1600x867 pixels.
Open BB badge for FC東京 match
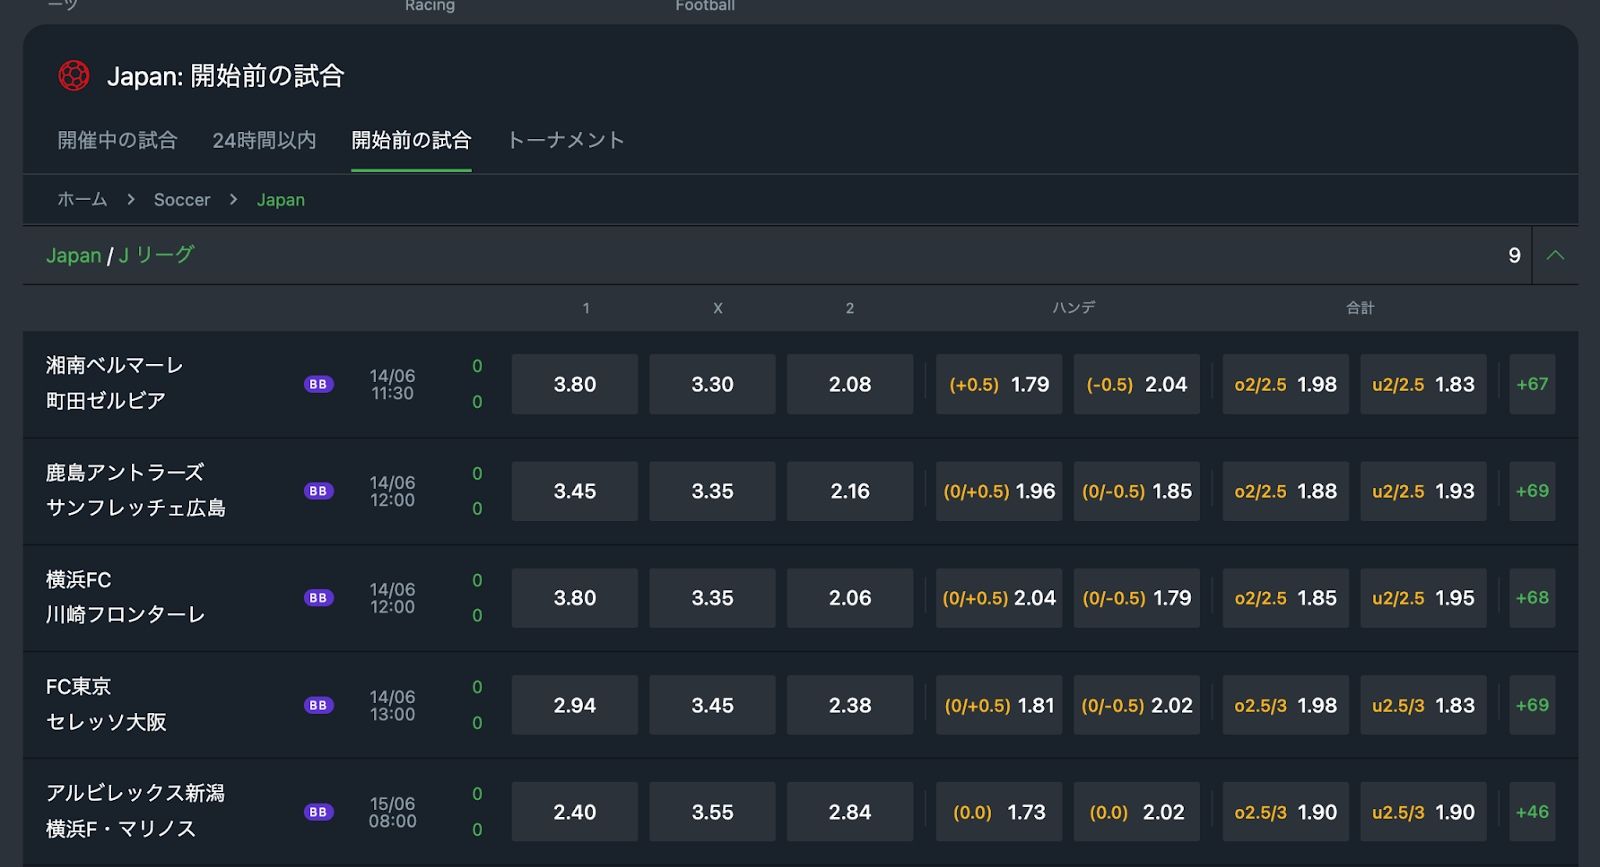pos(318,705)
